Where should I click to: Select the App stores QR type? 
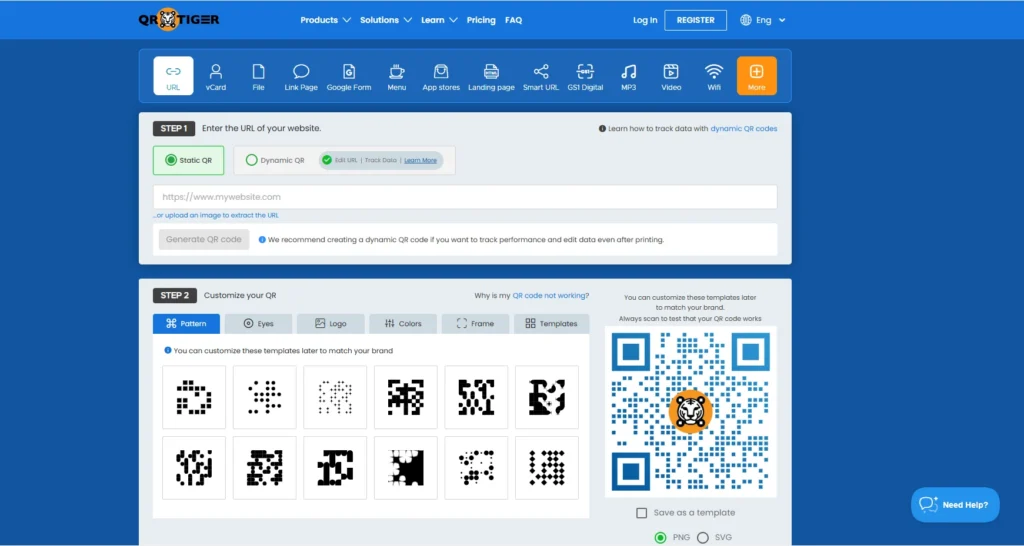[x=441, y=76]
